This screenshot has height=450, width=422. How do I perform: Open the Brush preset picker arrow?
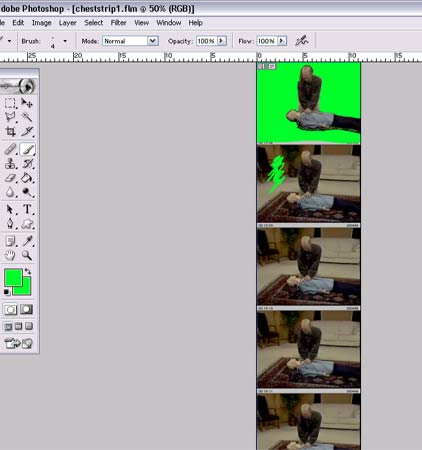point(65,41)
